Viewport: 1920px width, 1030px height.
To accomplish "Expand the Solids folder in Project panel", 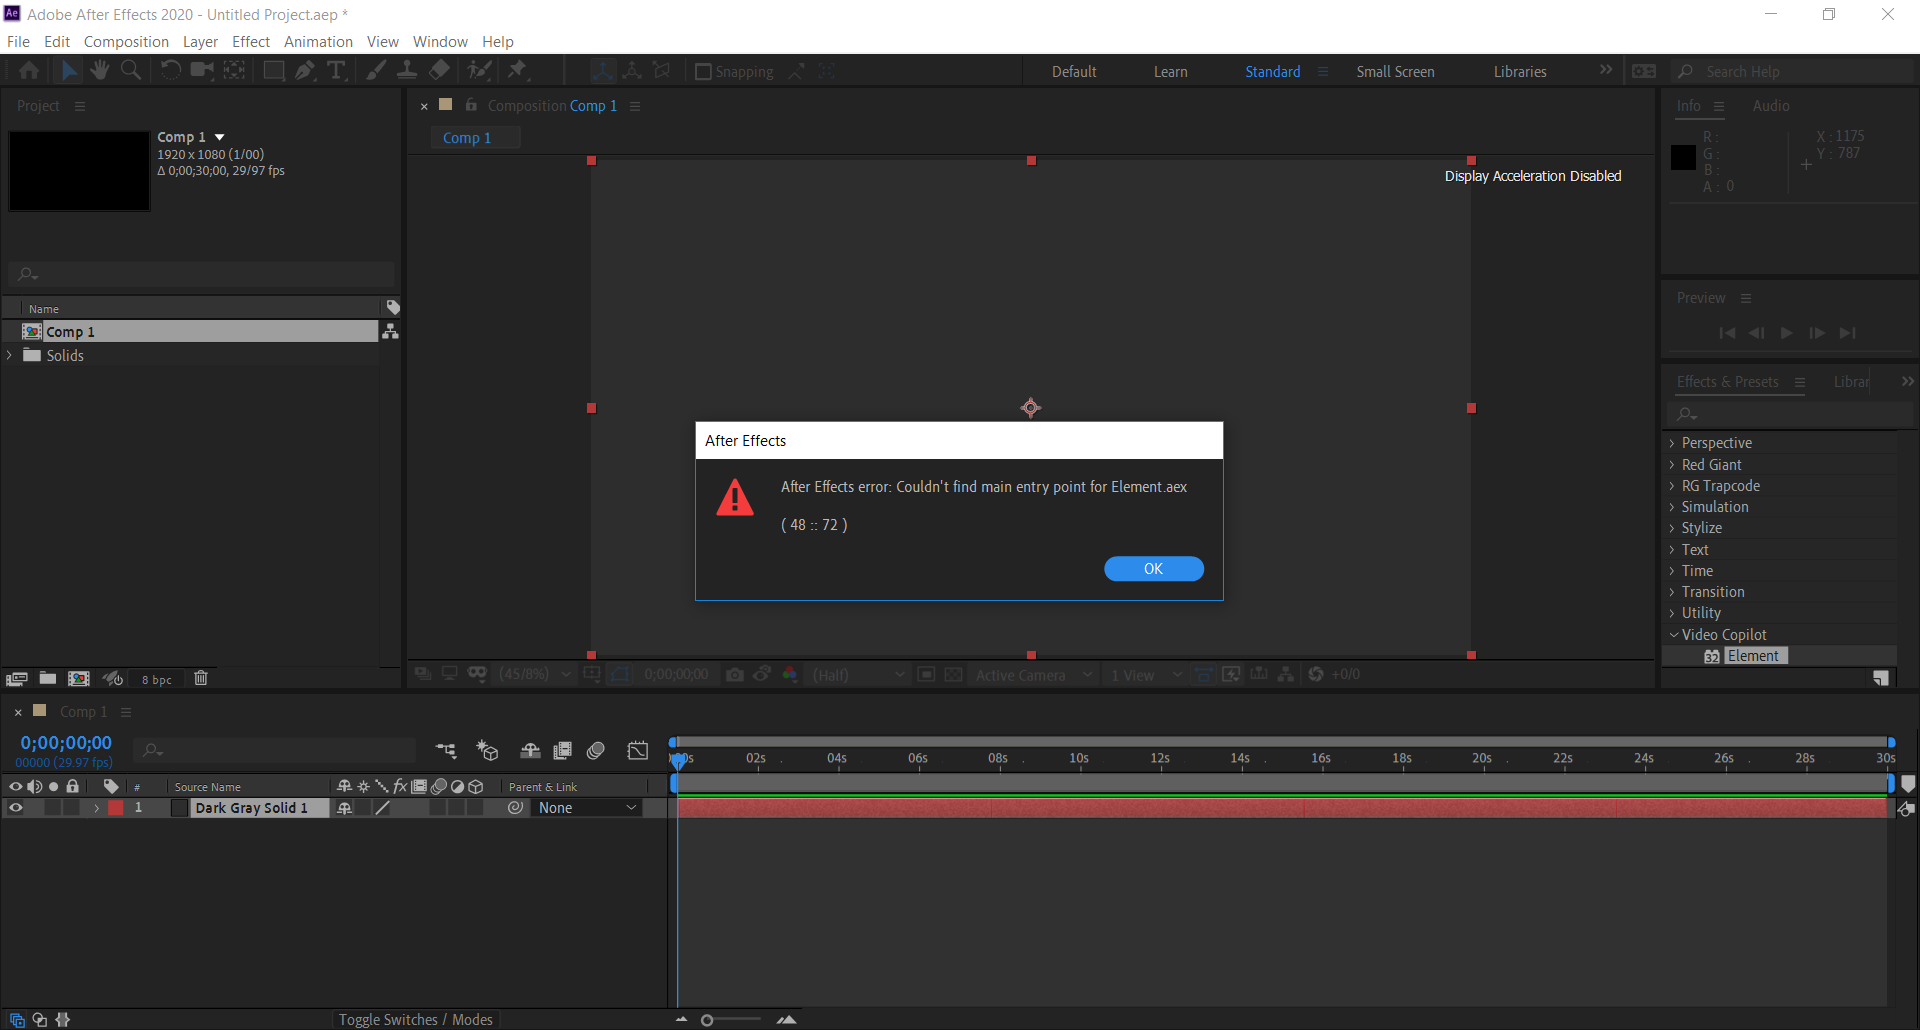I will point(10,355).
